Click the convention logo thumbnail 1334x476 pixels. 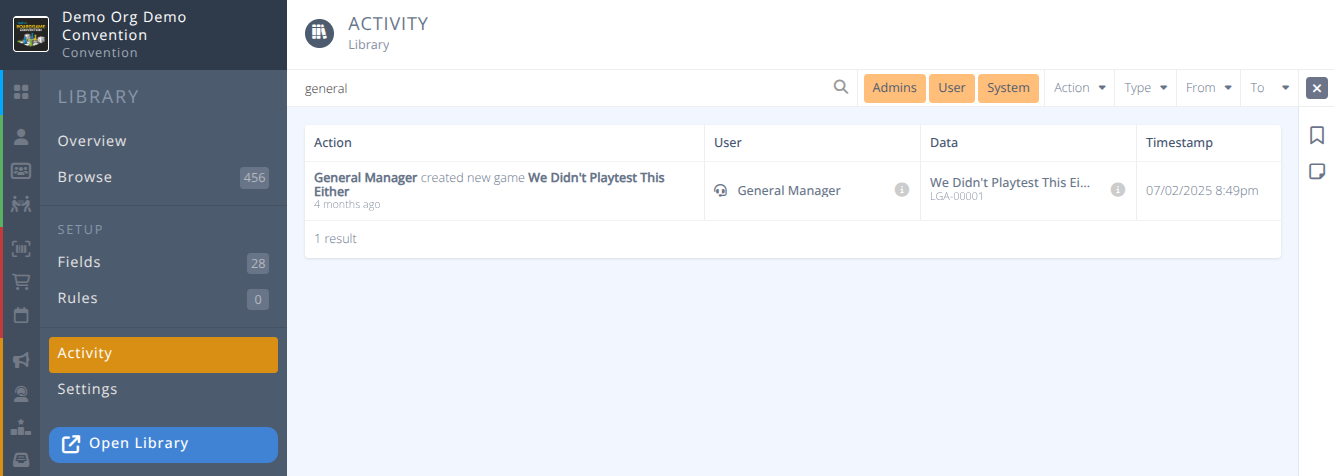tap(31, 34)
